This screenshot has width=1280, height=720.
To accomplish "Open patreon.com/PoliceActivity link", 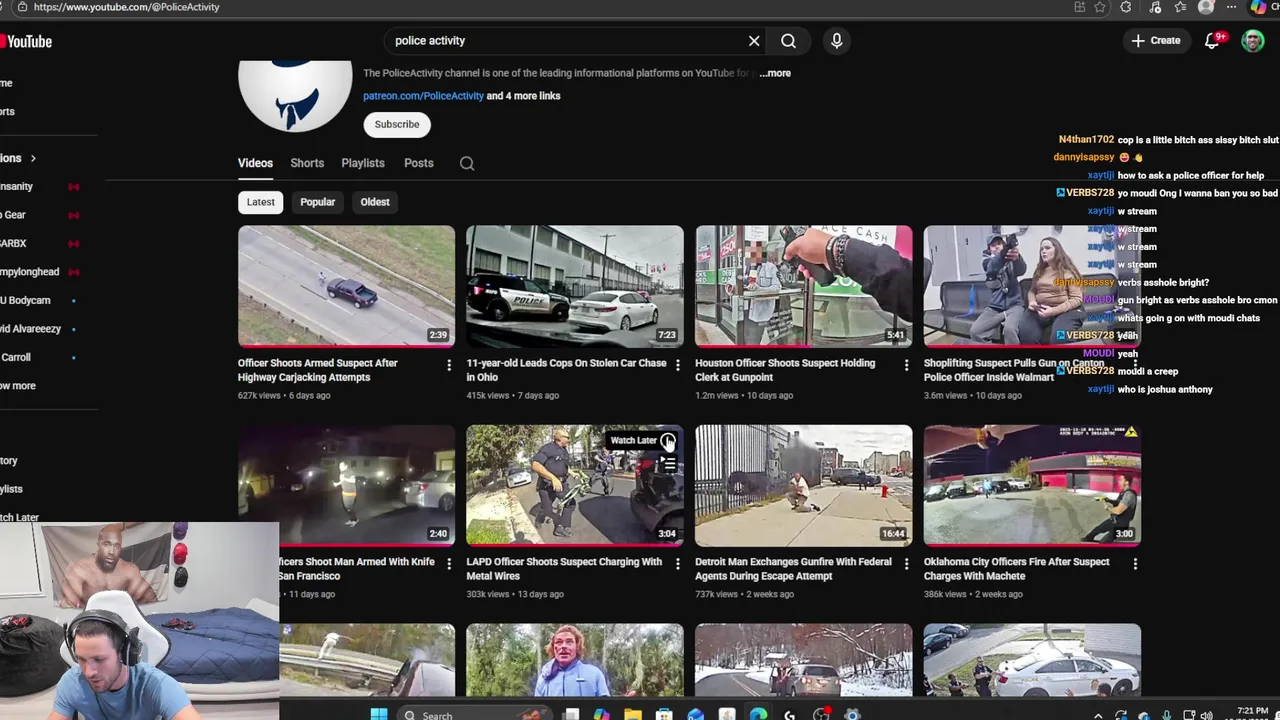I will click(x=423, y=96).
